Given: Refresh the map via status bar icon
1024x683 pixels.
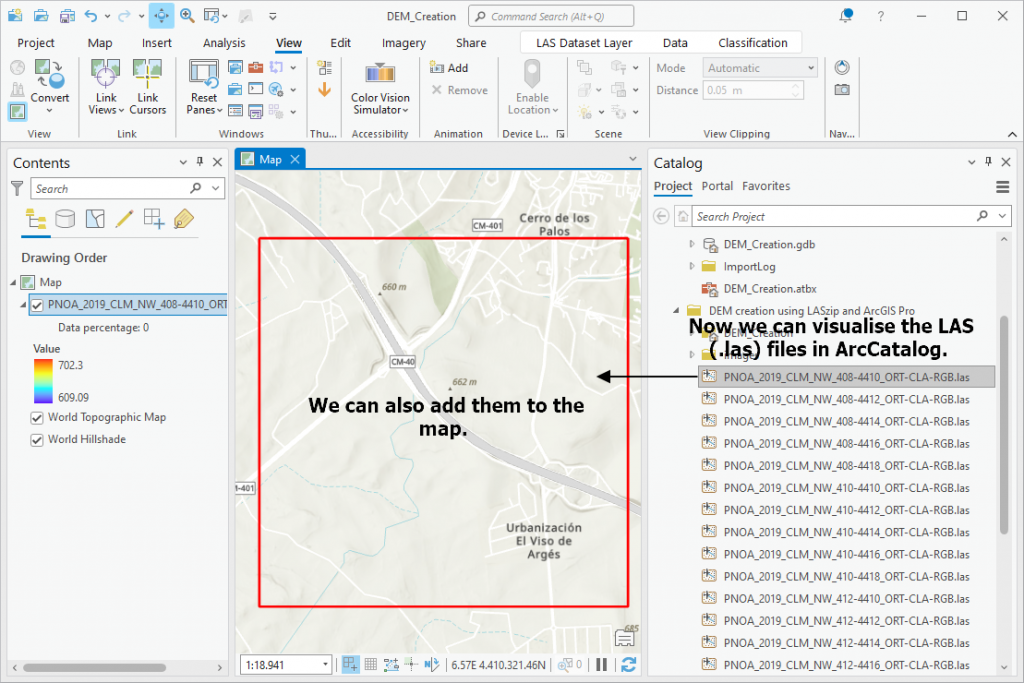Looking at the screenshot, I should pos(629,665).
